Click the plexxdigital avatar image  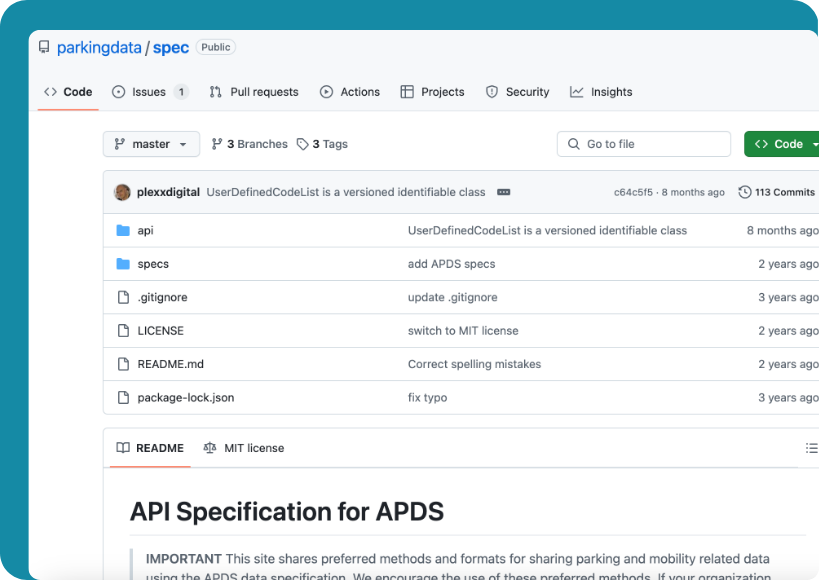coord(122,192)
